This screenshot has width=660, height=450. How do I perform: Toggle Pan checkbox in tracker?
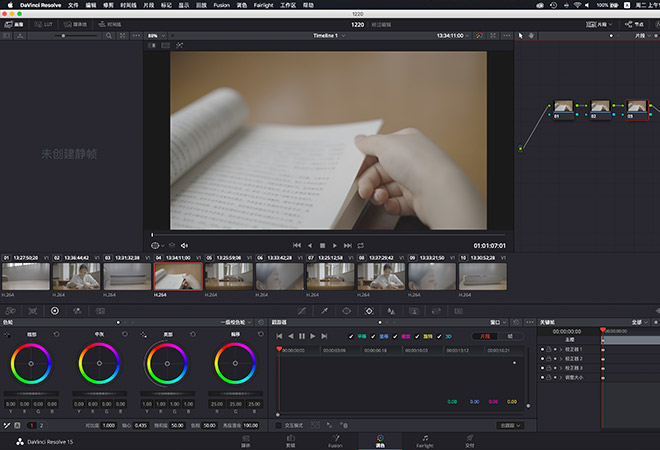pos(351,336)
